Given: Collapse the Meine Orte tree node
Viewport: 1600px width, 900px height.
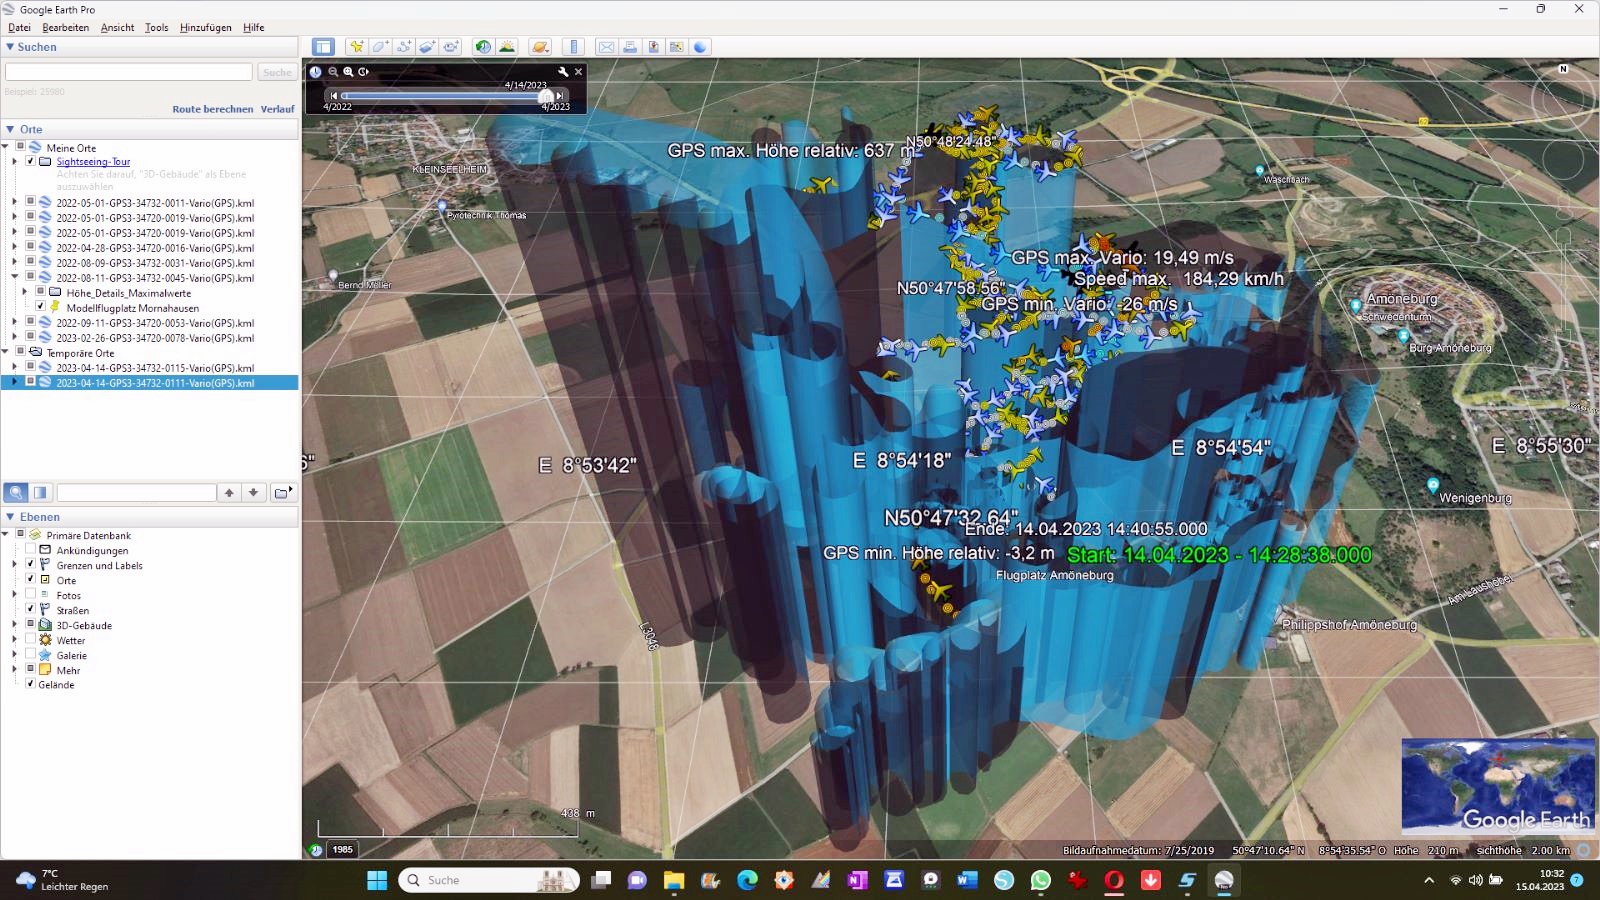Looking at the screenshot, I should point(6,147).
